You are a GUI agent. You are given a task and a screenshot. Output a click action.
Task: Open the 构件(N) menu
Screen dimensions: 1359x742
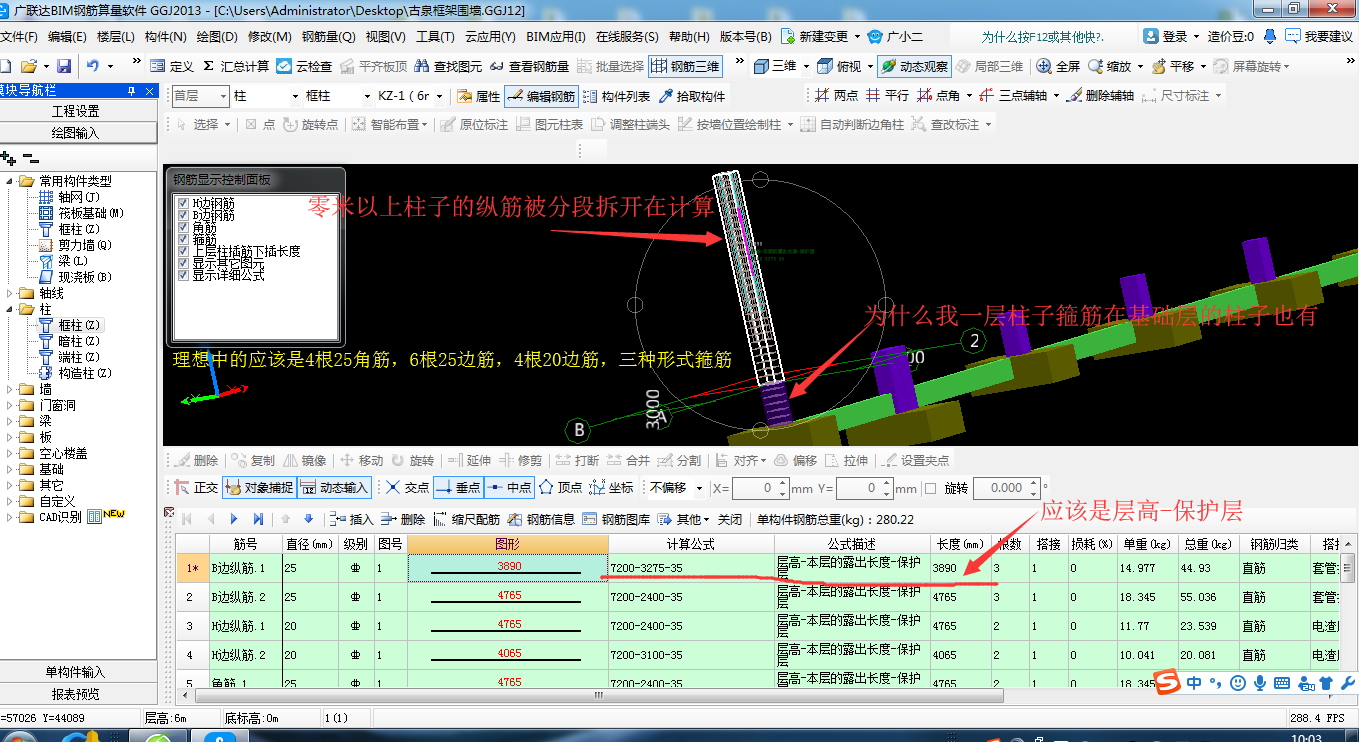166,36
